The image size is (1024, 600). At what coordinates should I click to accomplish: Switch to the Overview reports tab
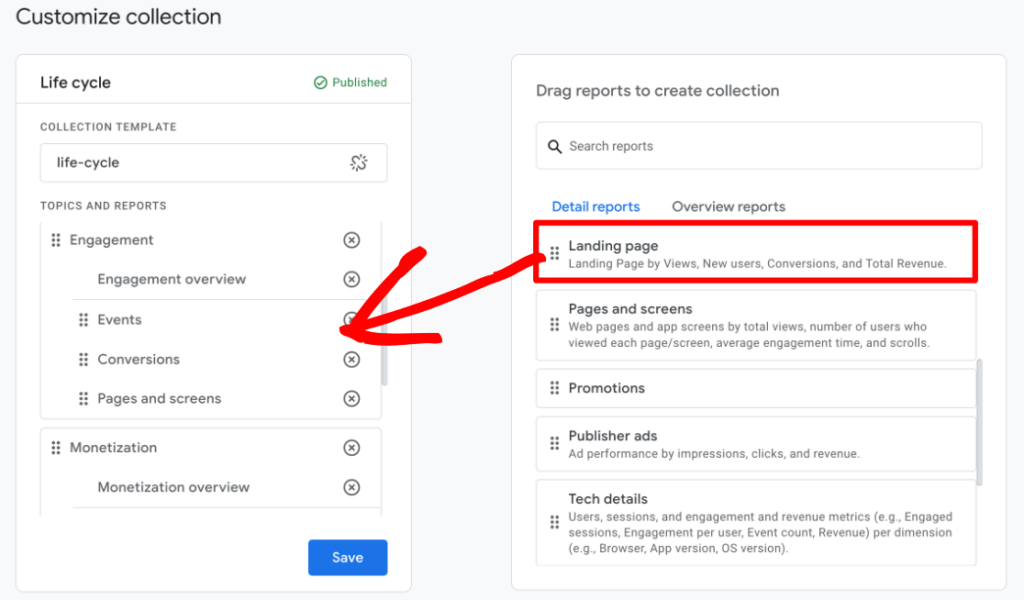[728, 206]
